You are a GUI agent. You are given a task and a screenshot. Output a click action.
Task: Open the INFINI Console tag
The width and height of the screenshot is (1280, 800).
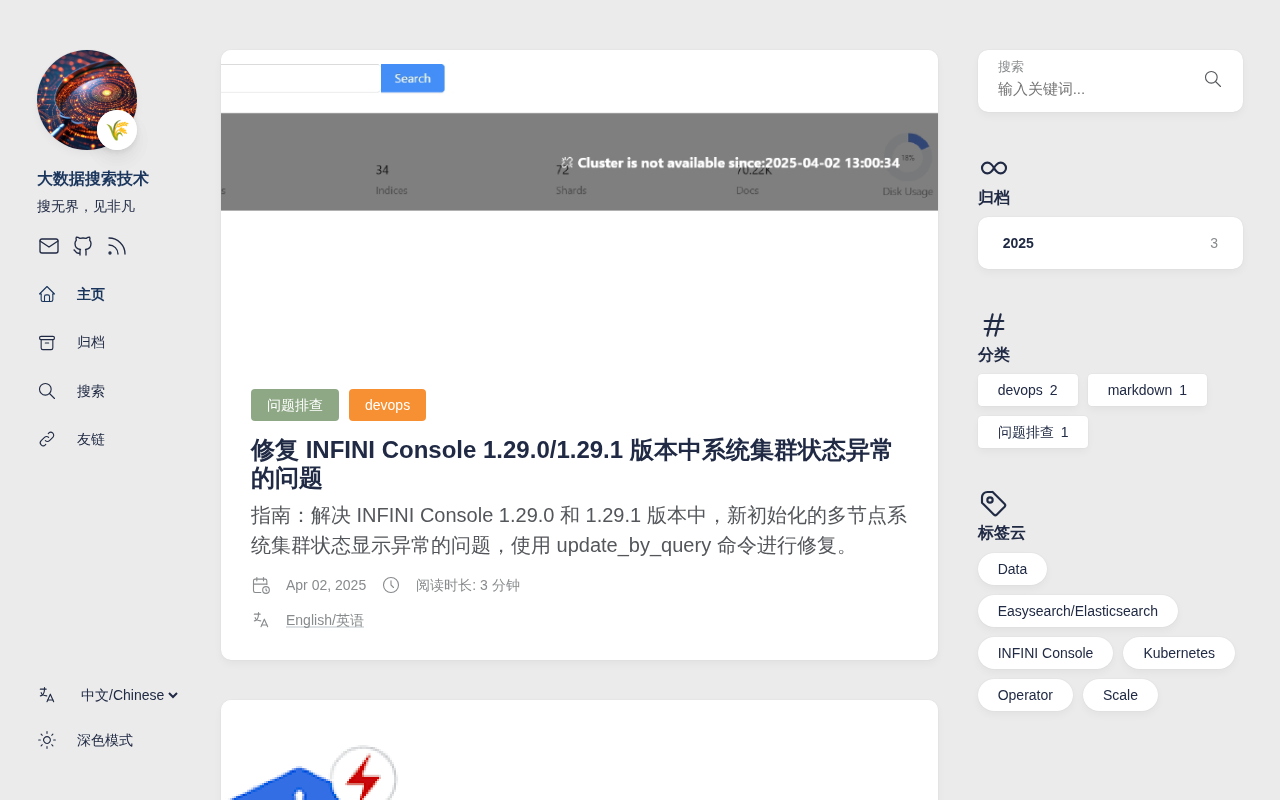[x=1045, y=653]
